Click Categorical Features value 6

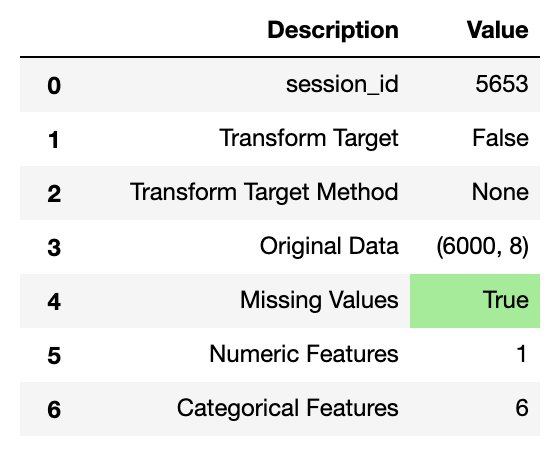click(x=522, y=408)
